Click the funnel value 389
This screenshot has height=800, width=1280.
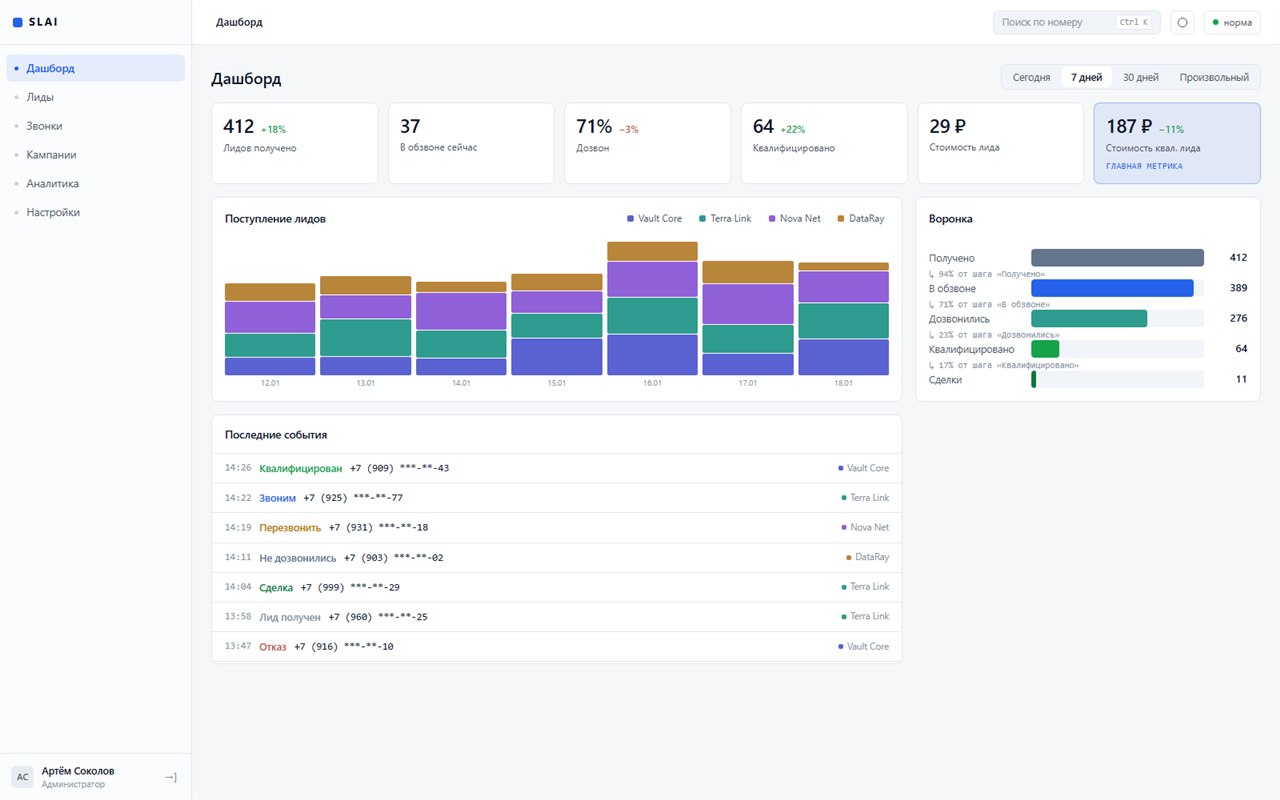(1238, 288)
